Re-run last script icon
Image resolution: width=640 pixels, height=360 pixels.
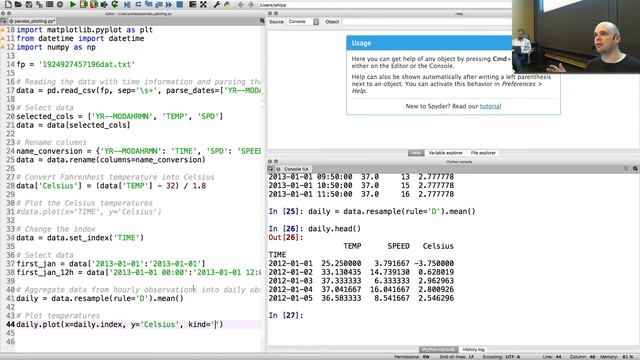pyautogui.click(x=115, y=4)
